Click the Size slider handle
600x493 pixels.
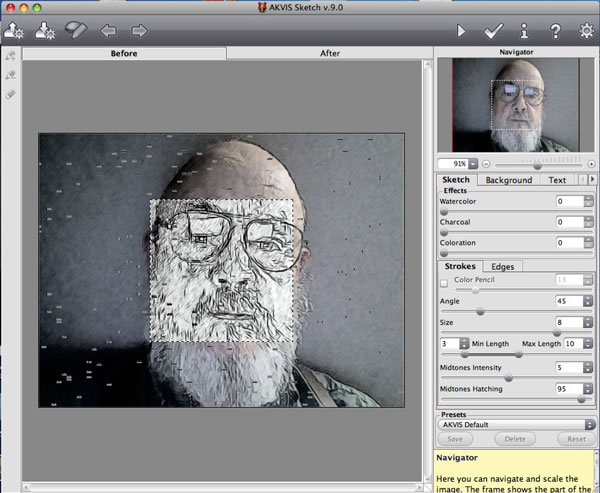tap(557, 333)
